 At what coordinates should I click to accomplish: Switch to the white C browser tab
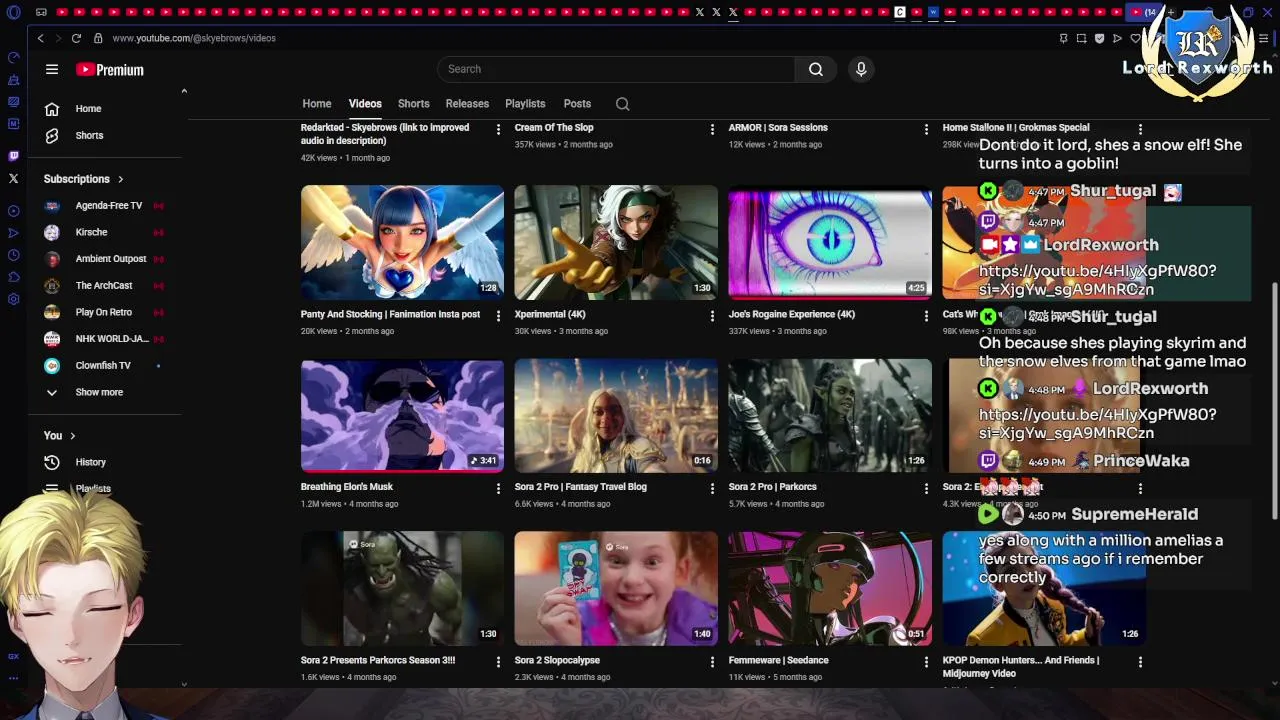click(900, 12)
